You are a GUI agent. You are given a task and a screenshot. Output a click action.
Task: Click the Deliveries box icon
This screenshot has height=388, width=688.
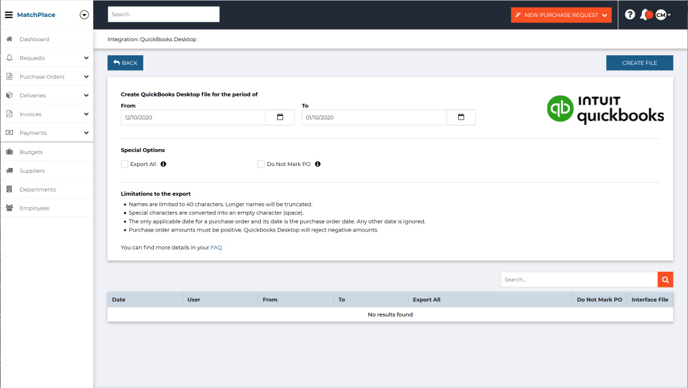(9, 95)
